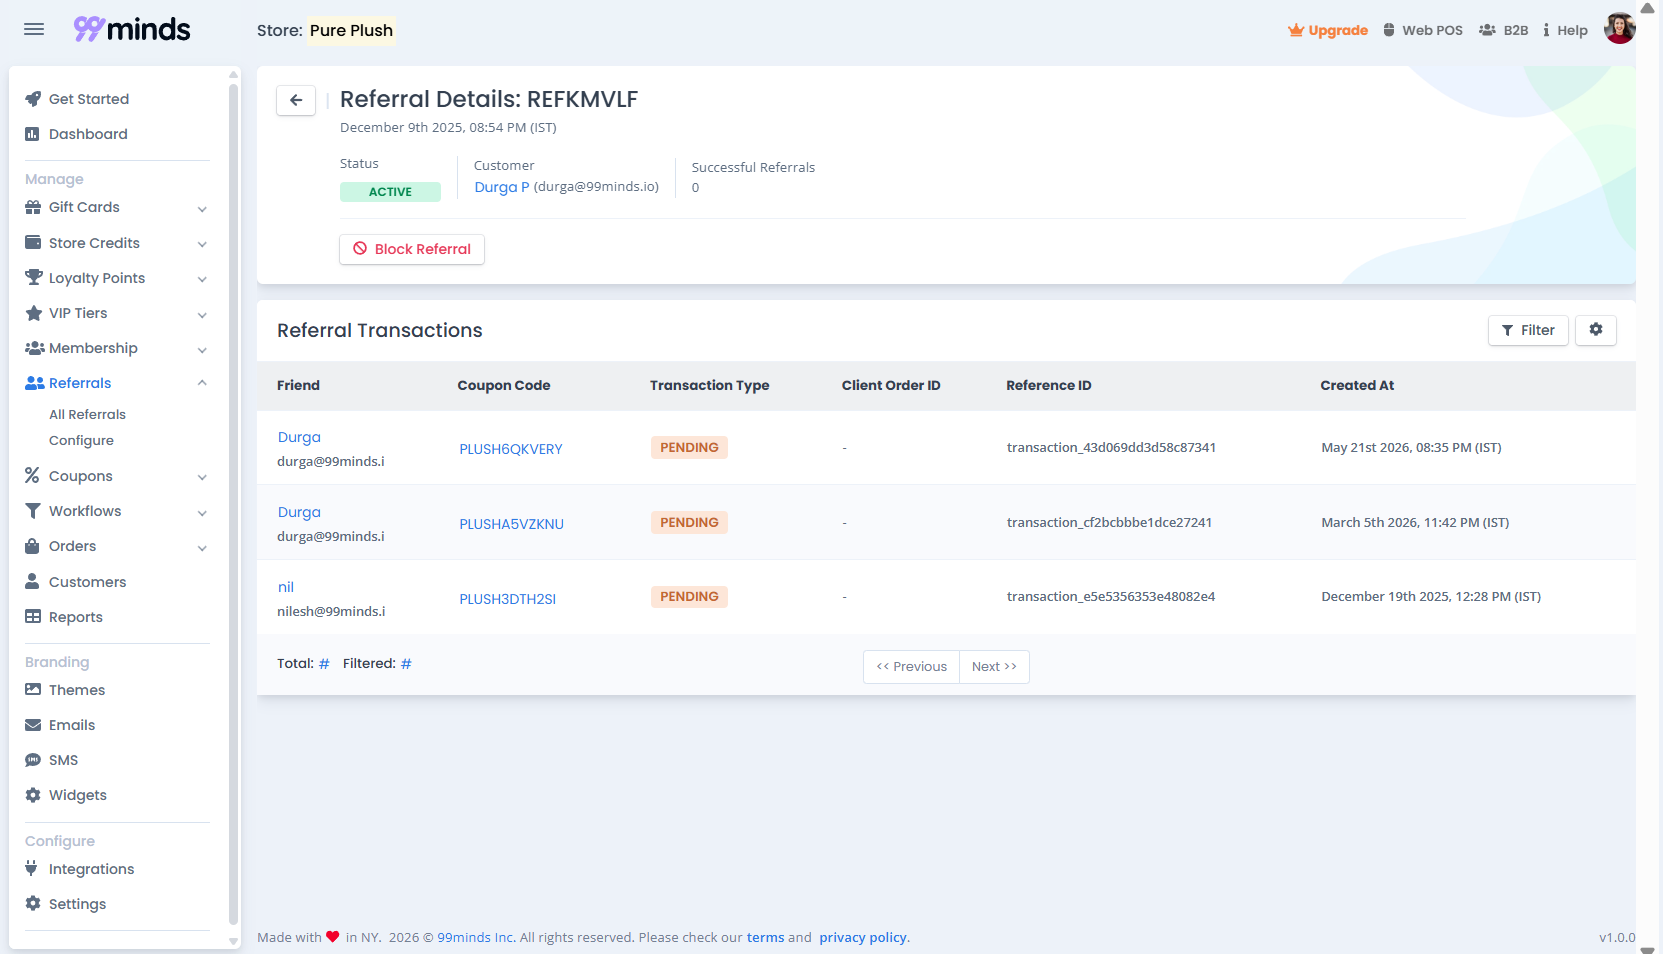1663x954 pixels.
Task: Expand the Membership chevron
Action: (202, 350)
